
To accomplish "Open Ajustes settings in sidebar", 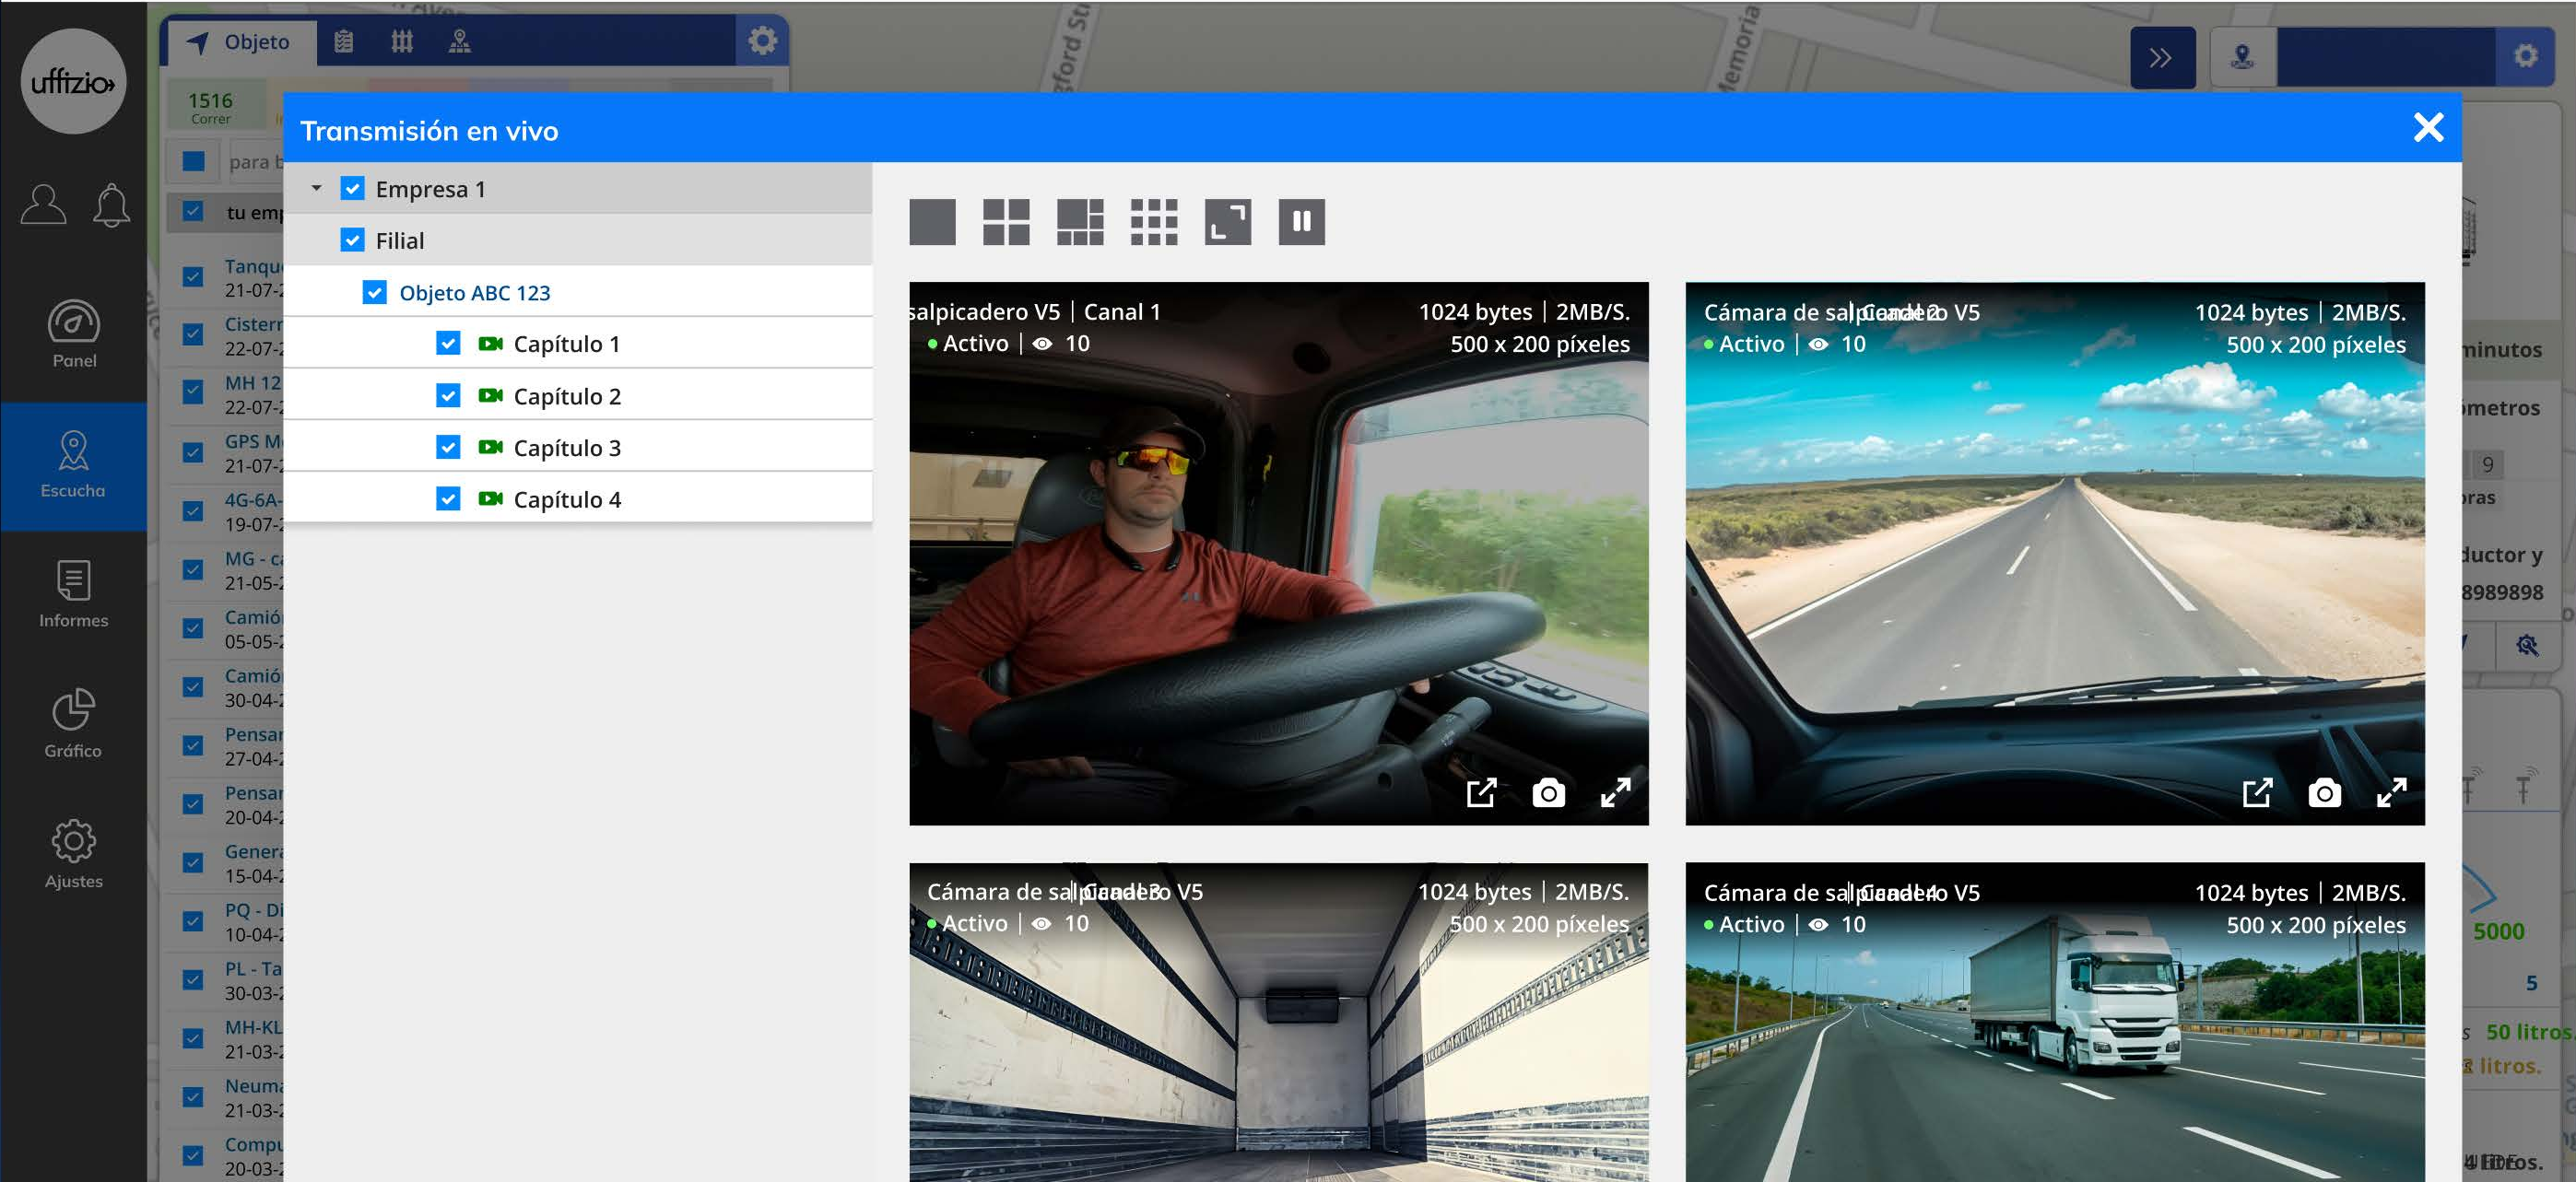I will (73, 855).
